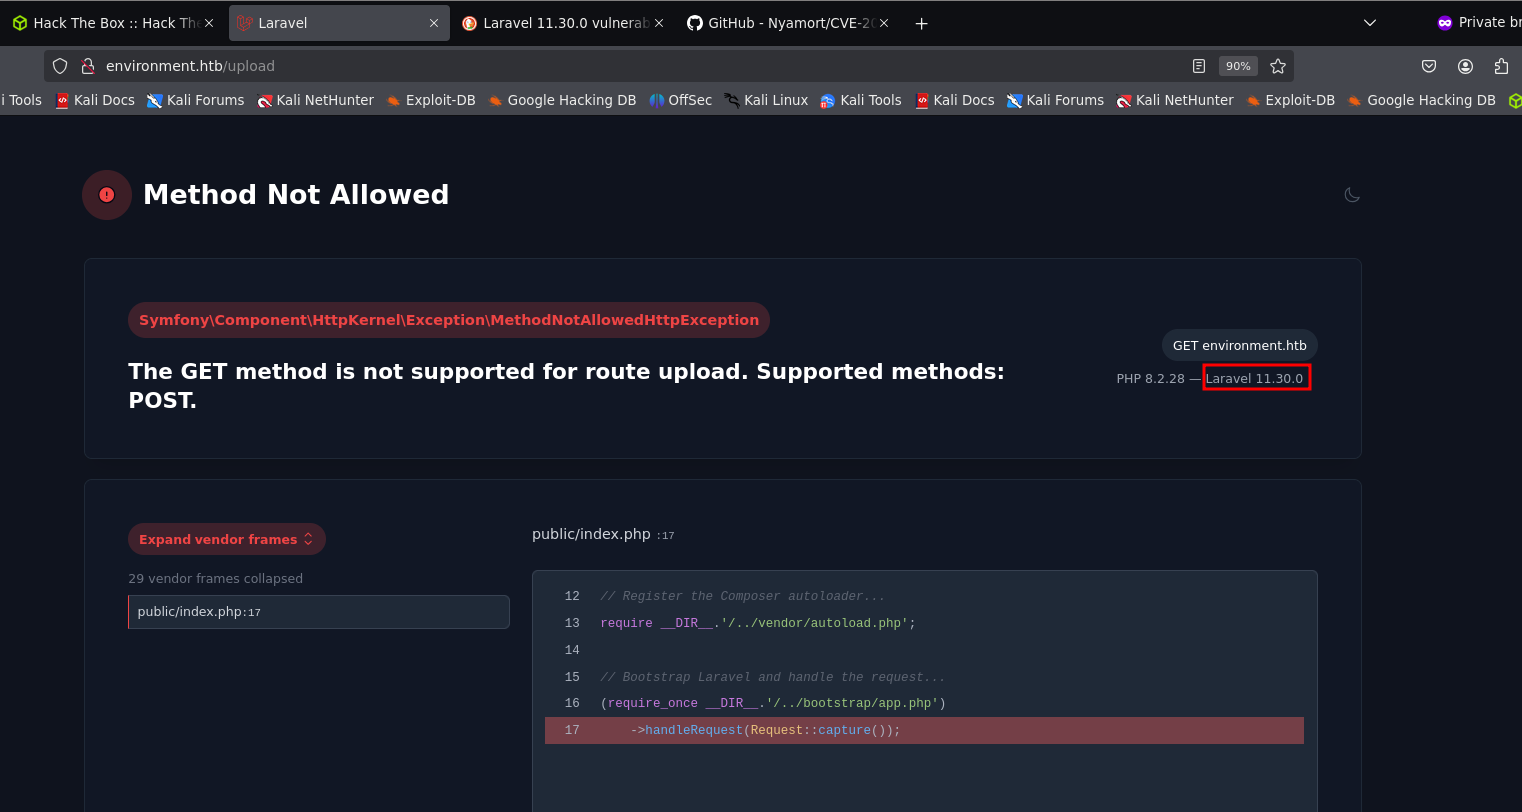Click the Hack The Box tab favicon
The image size is (1522, 812).
tap(20, 23)
